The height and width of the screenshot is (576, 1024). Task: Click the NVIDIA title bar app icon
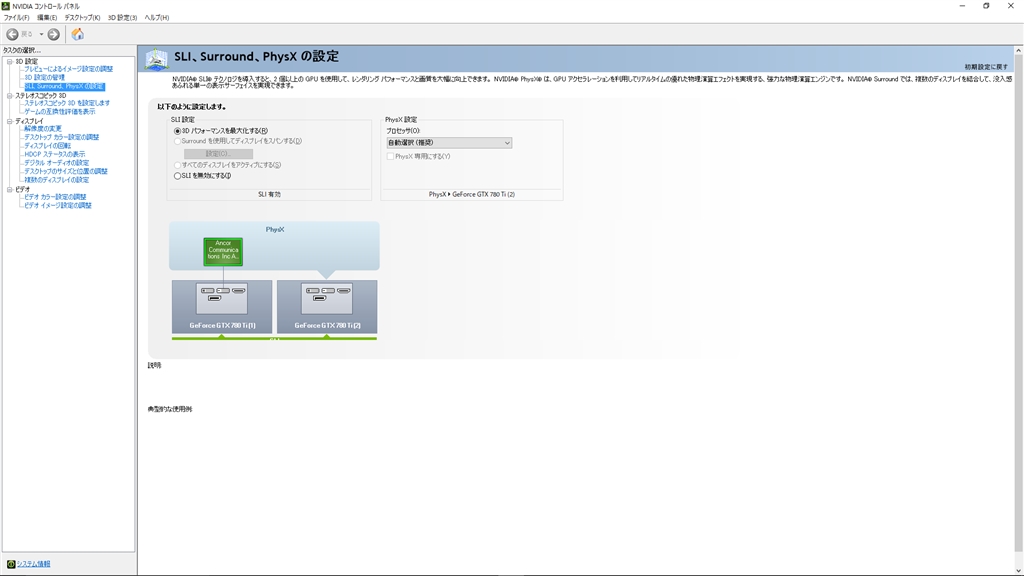[x=6, y=6]
